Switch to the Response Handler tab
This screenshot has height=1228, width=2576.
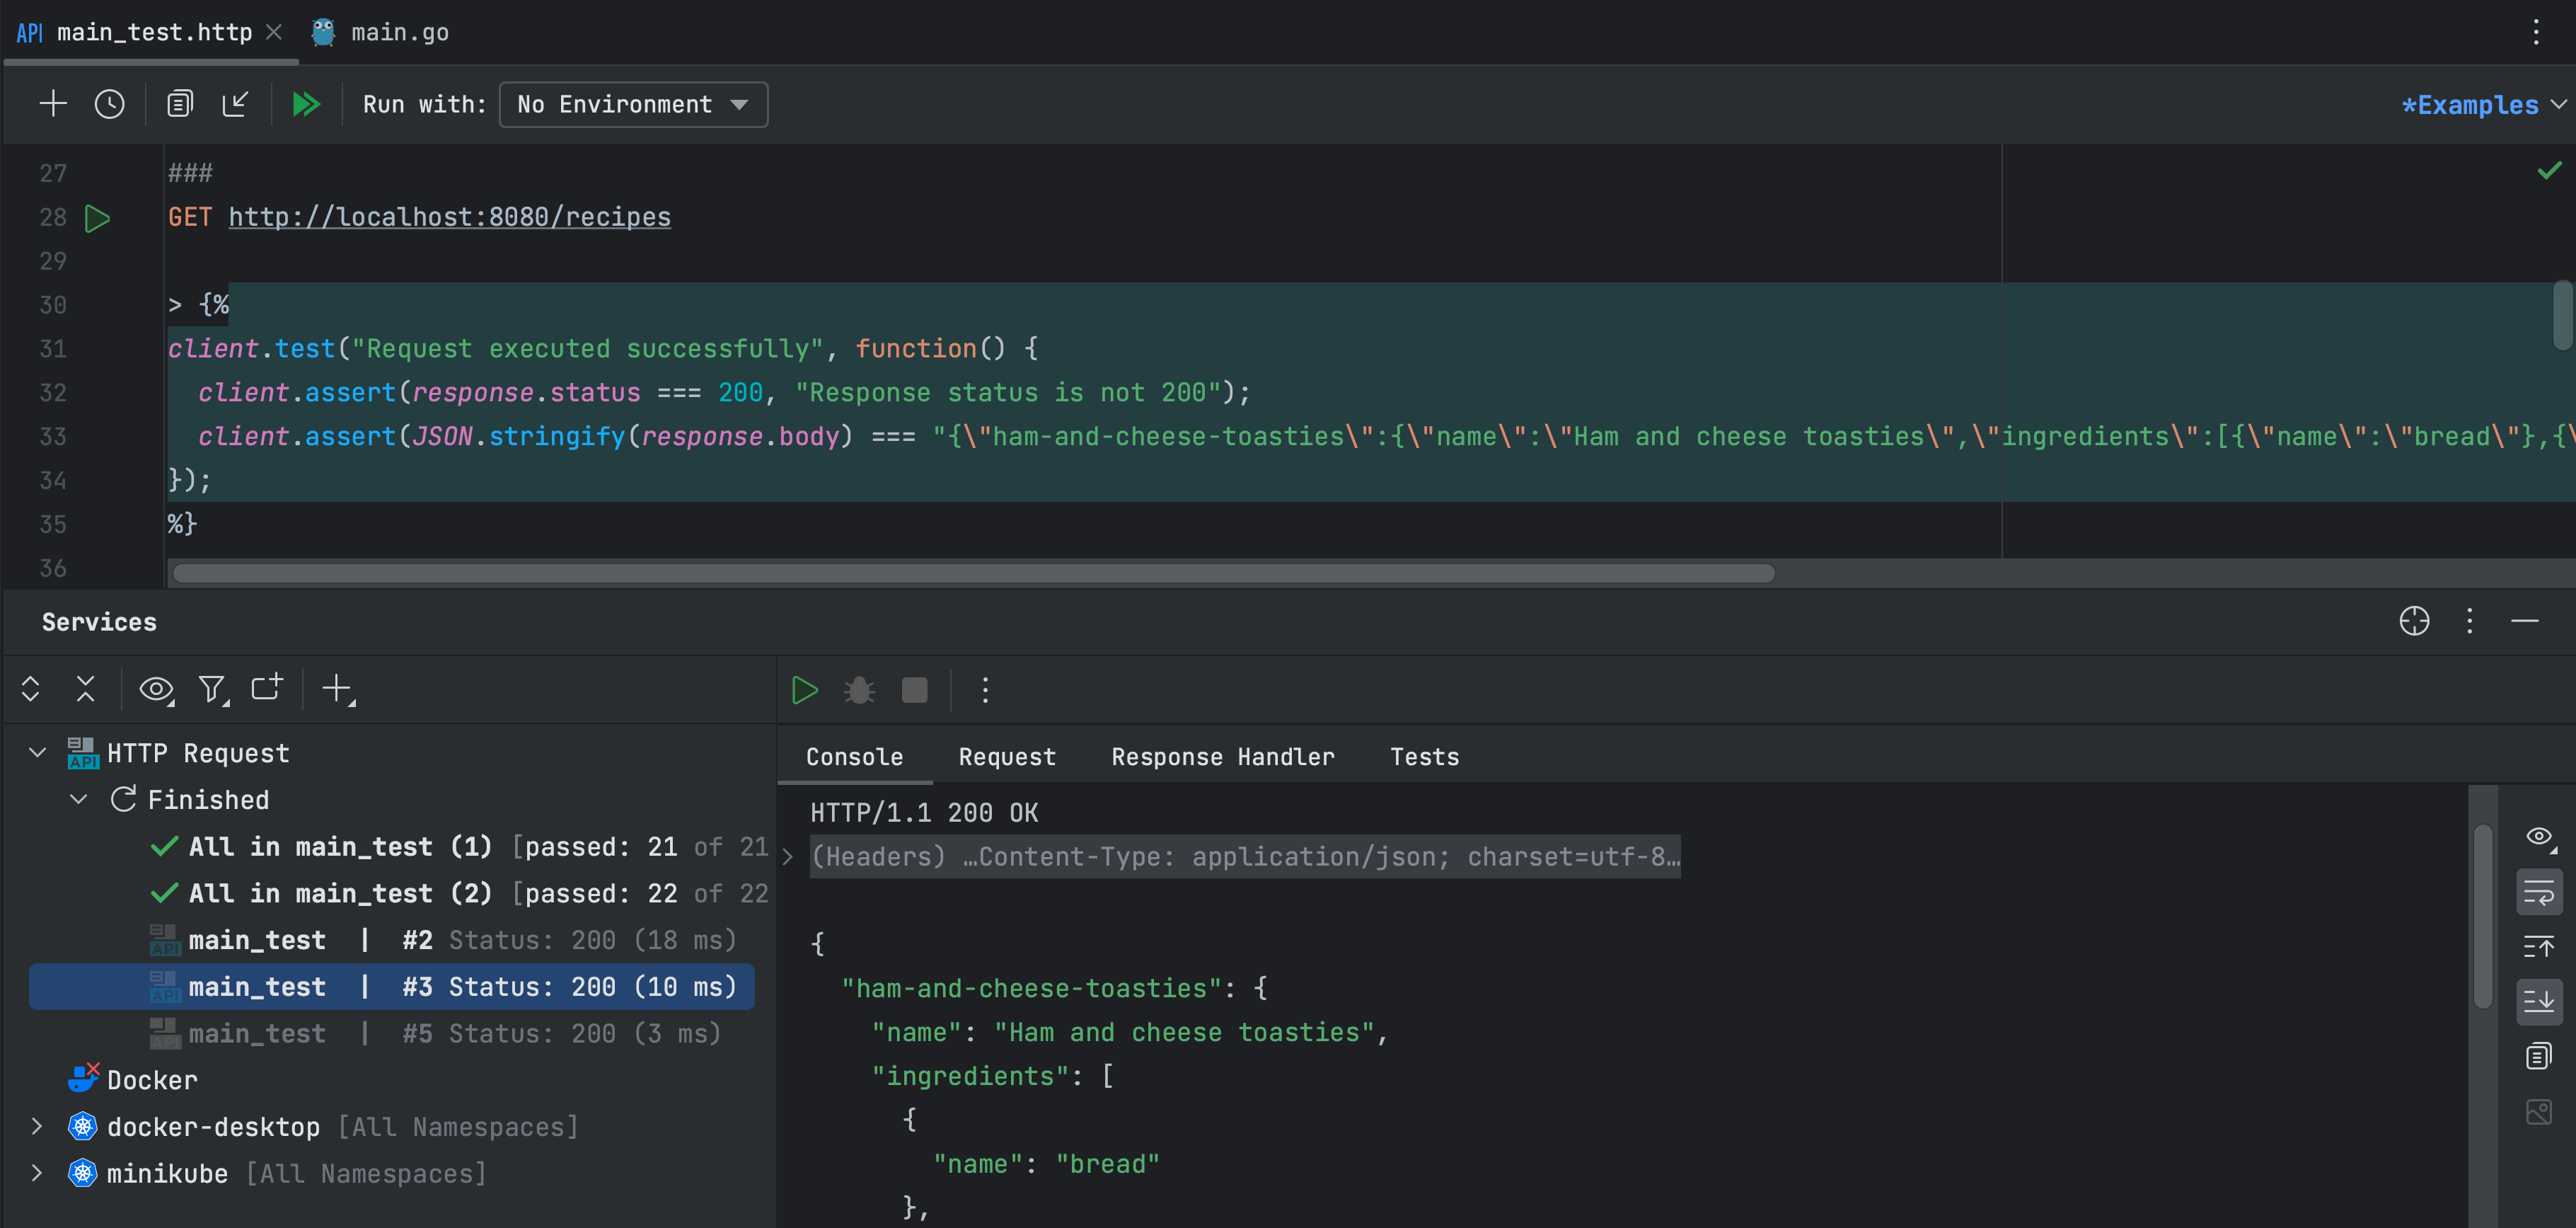point(1222,757)
